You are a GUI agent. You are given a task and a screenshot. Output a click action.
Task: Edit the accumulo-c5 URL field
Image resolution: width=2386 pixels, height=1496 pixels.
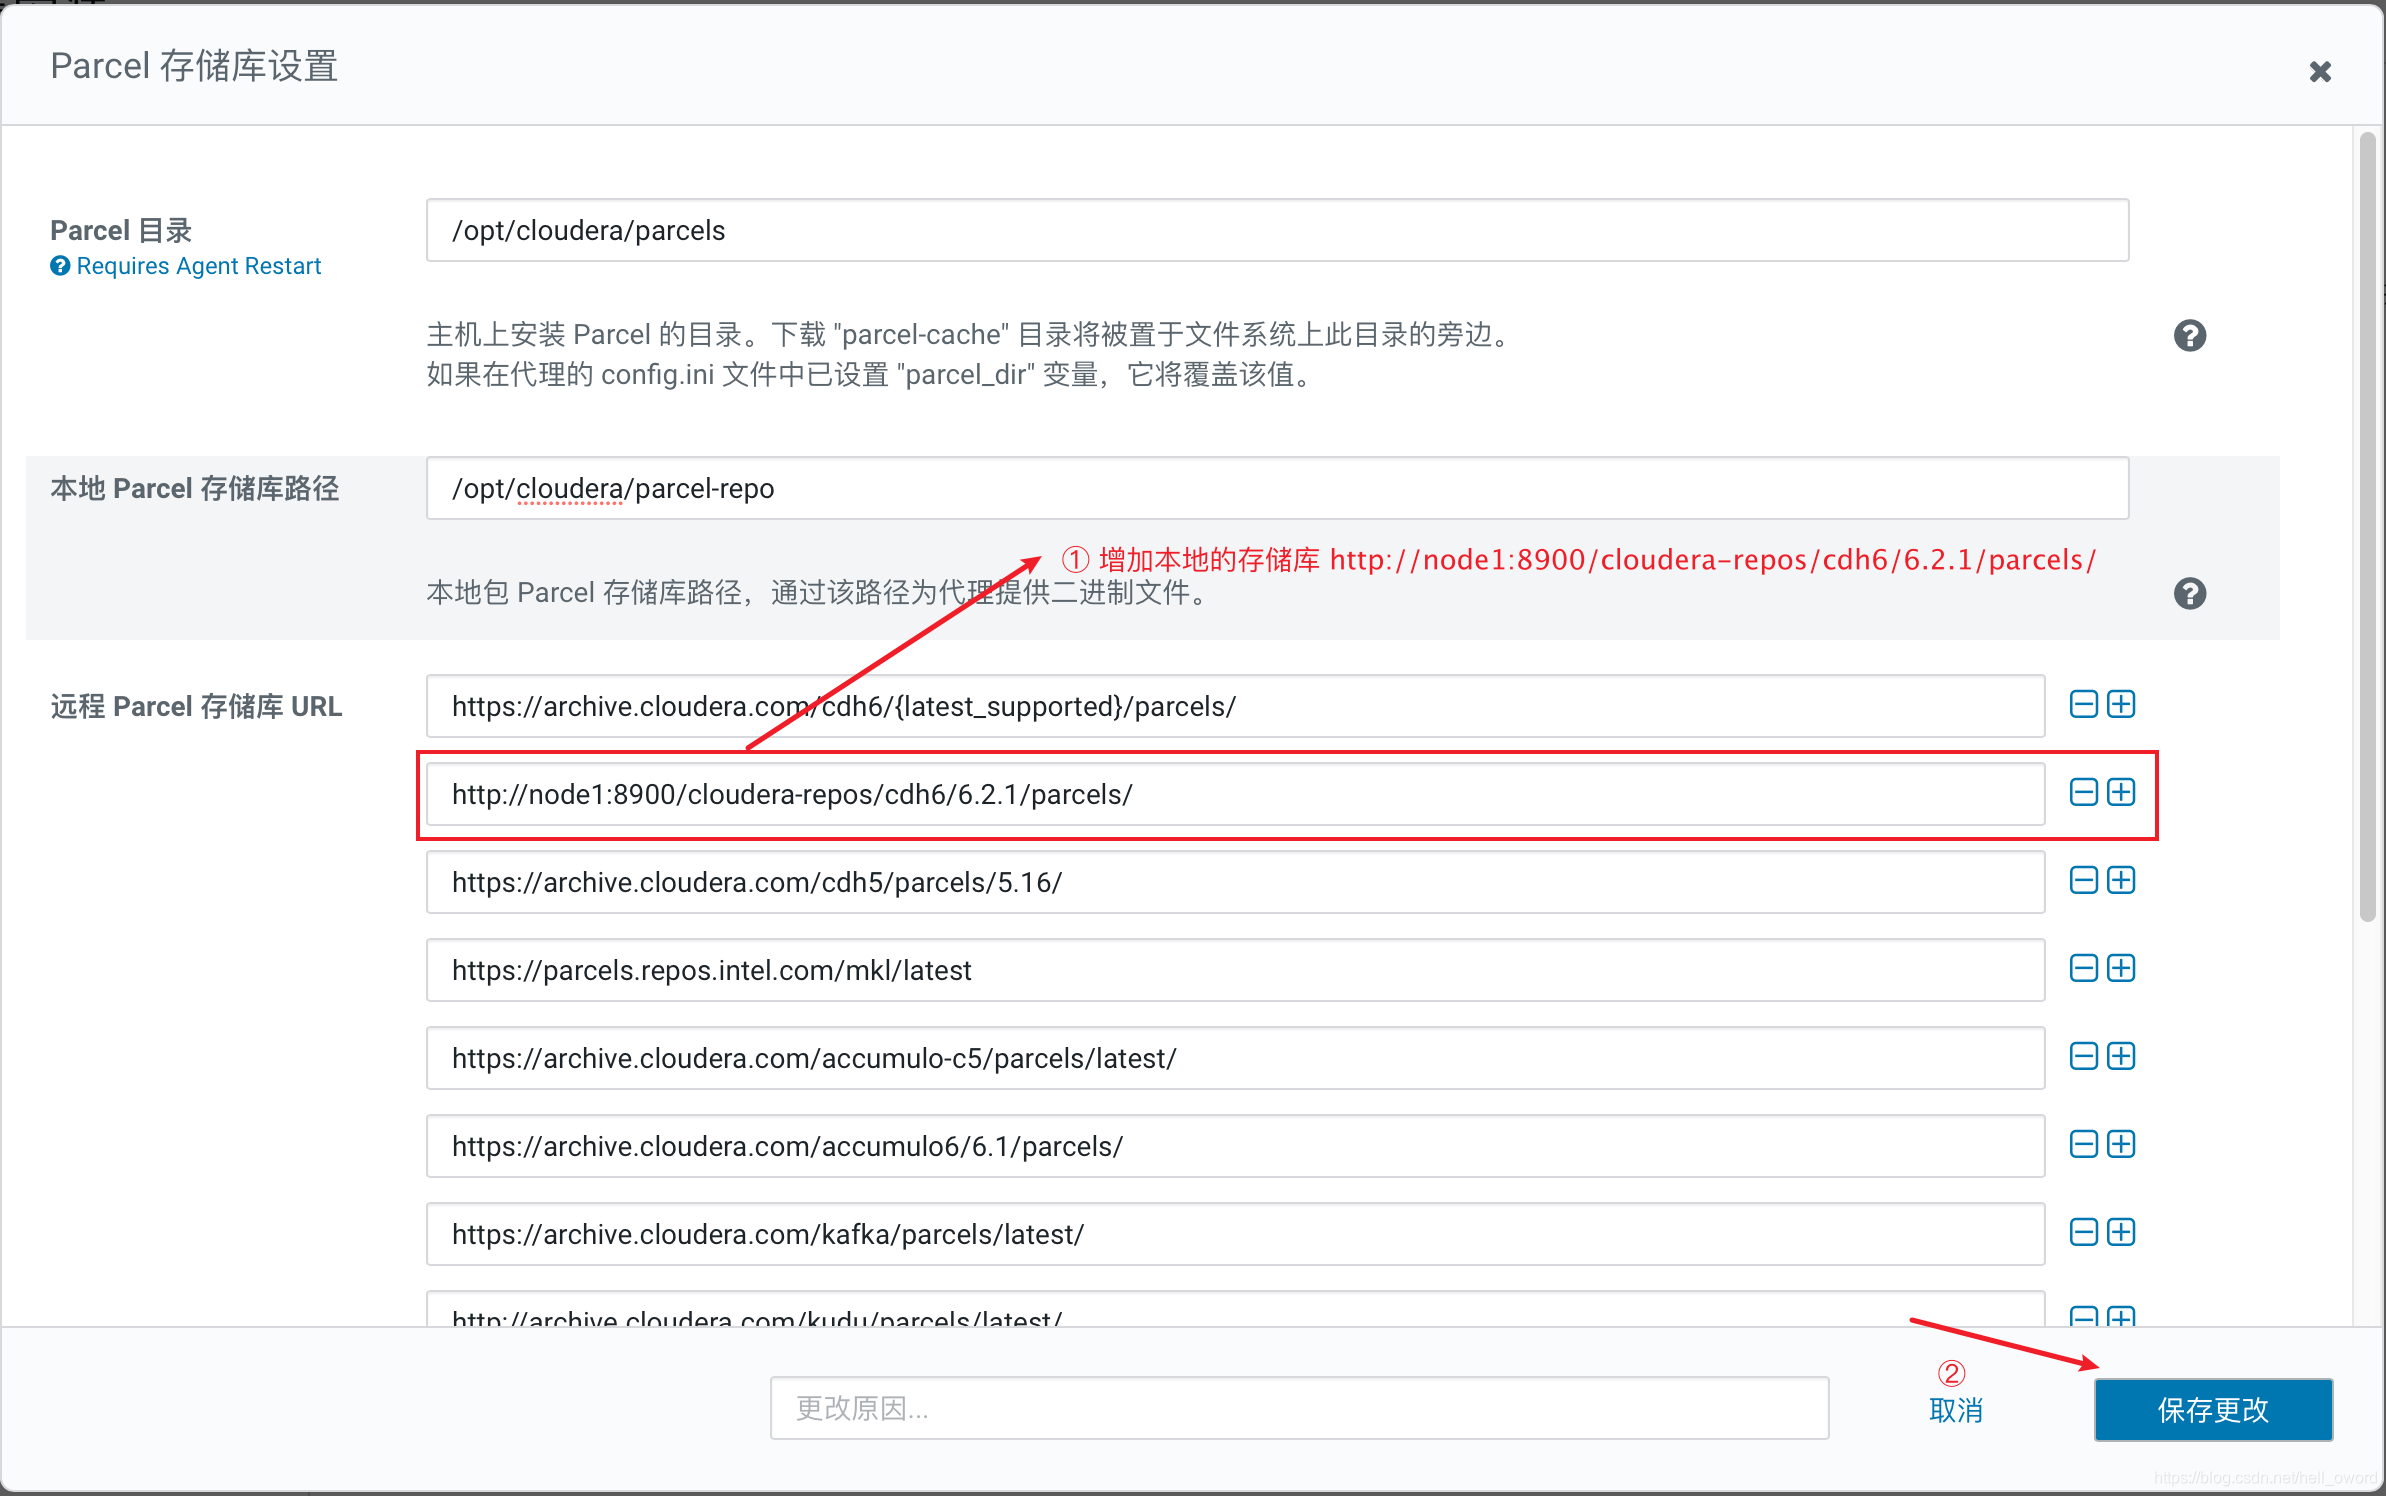click(1235, 1058)
